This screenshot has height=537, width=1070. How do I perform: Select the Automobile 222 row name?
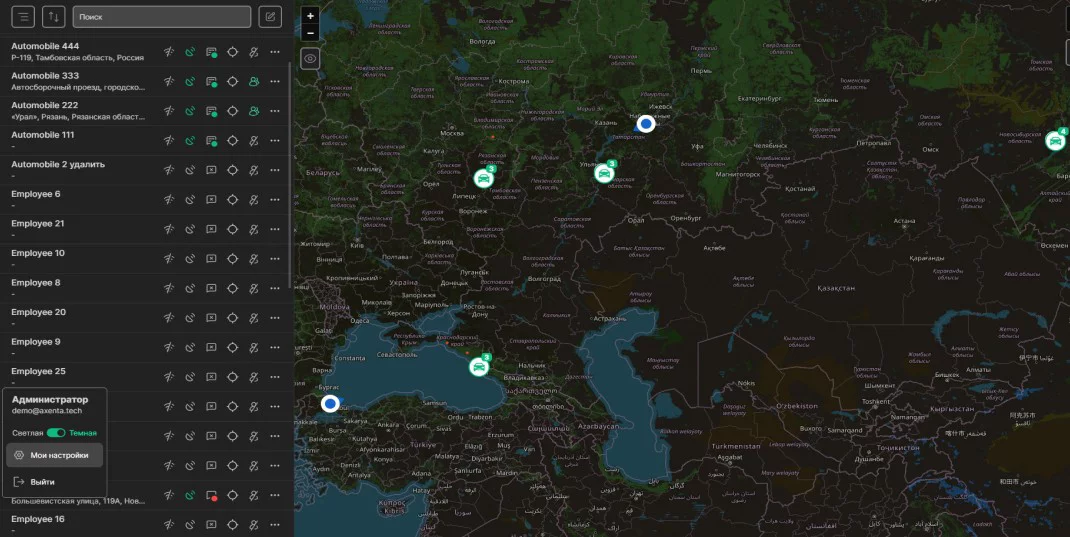point(44,105)
